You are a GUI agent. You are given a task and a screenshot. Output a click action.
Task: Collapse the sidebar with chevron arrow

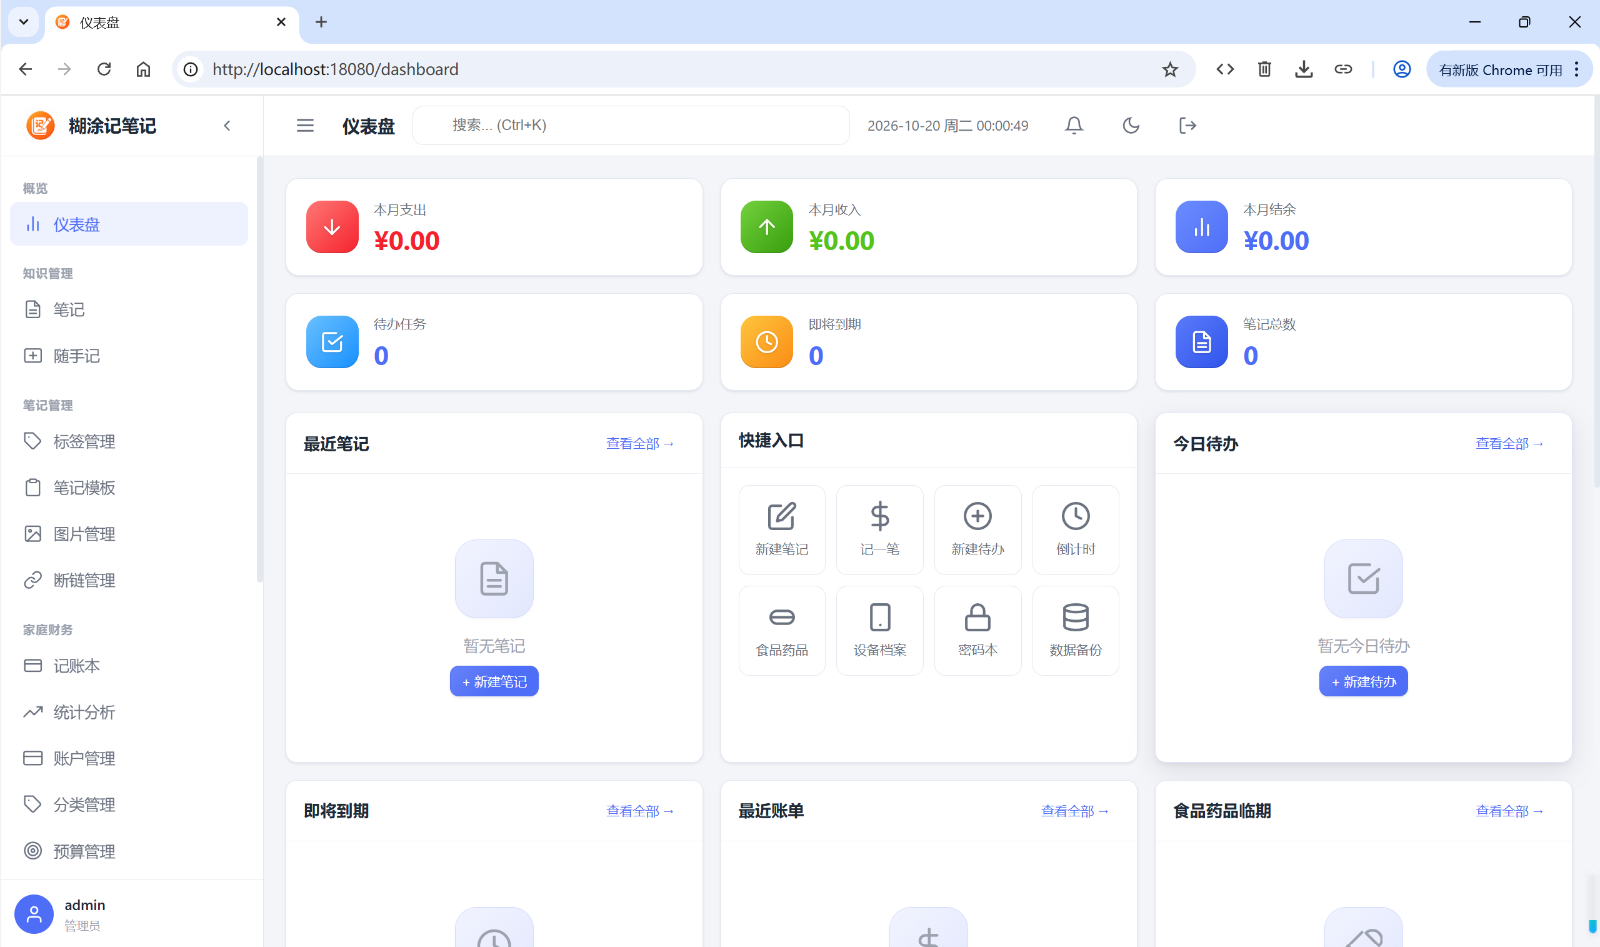tap(227, 125)
